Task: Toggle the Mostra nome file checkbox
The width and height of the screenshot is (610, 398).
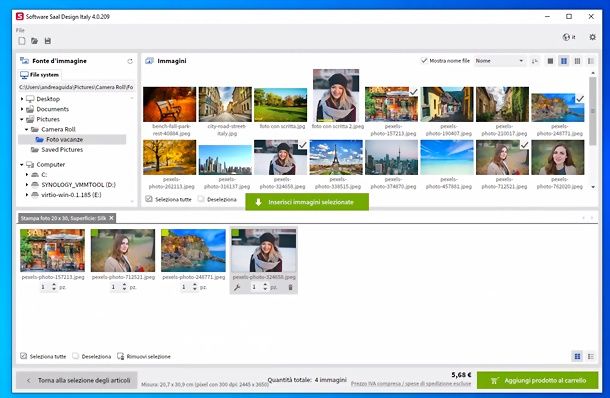Action: (x=424, y=60)
